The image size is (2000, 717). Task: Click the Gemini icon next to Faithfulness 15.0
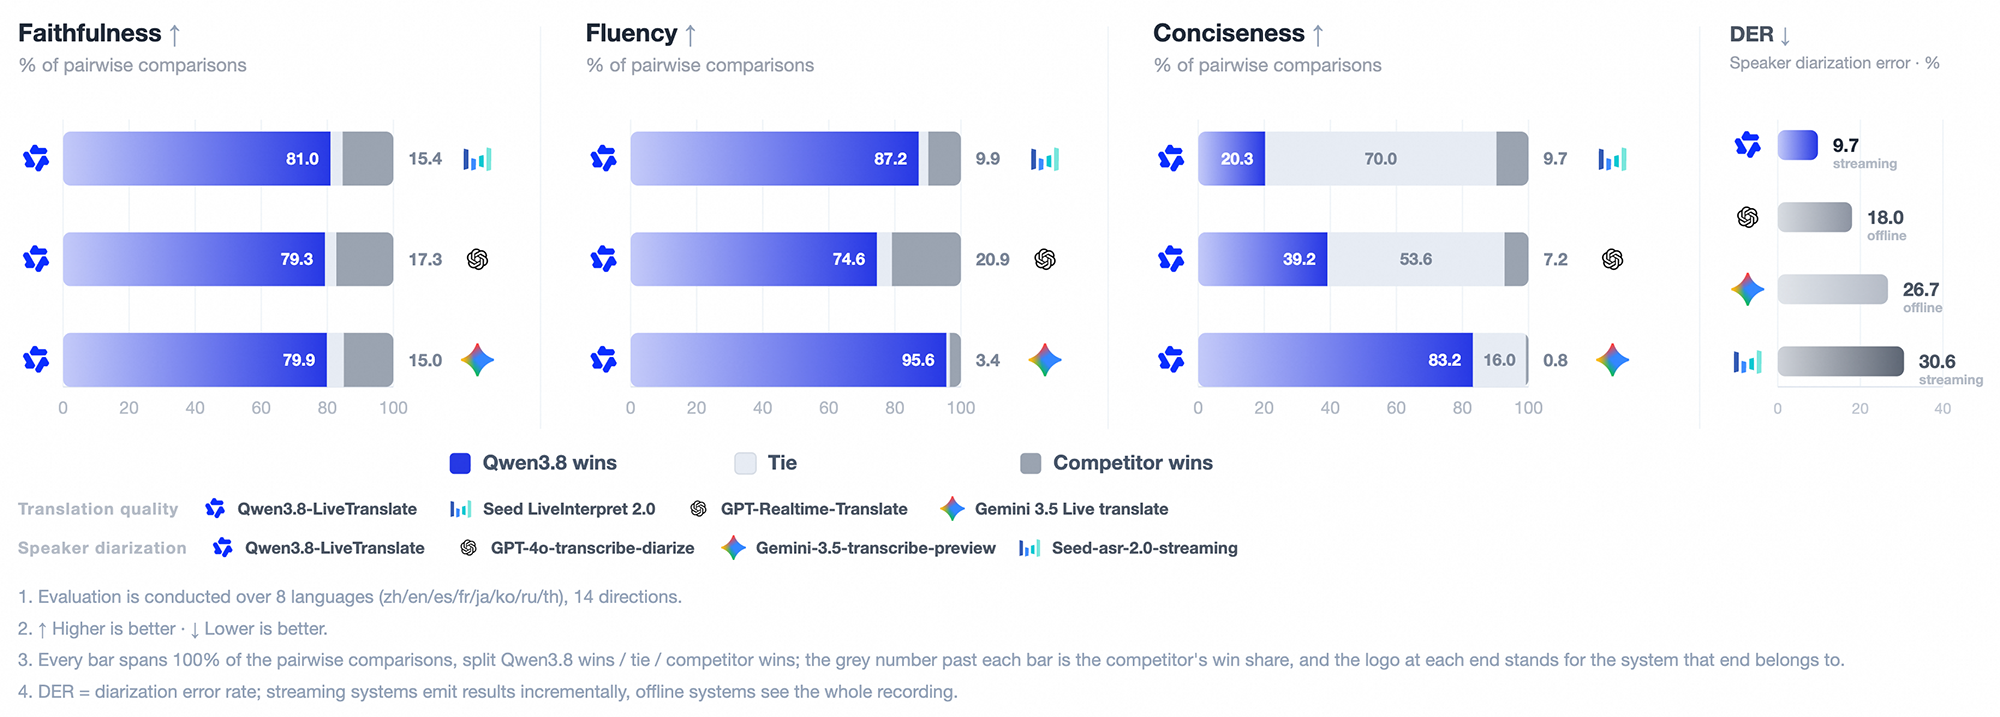pyautogui.click(x=477, y=360)
